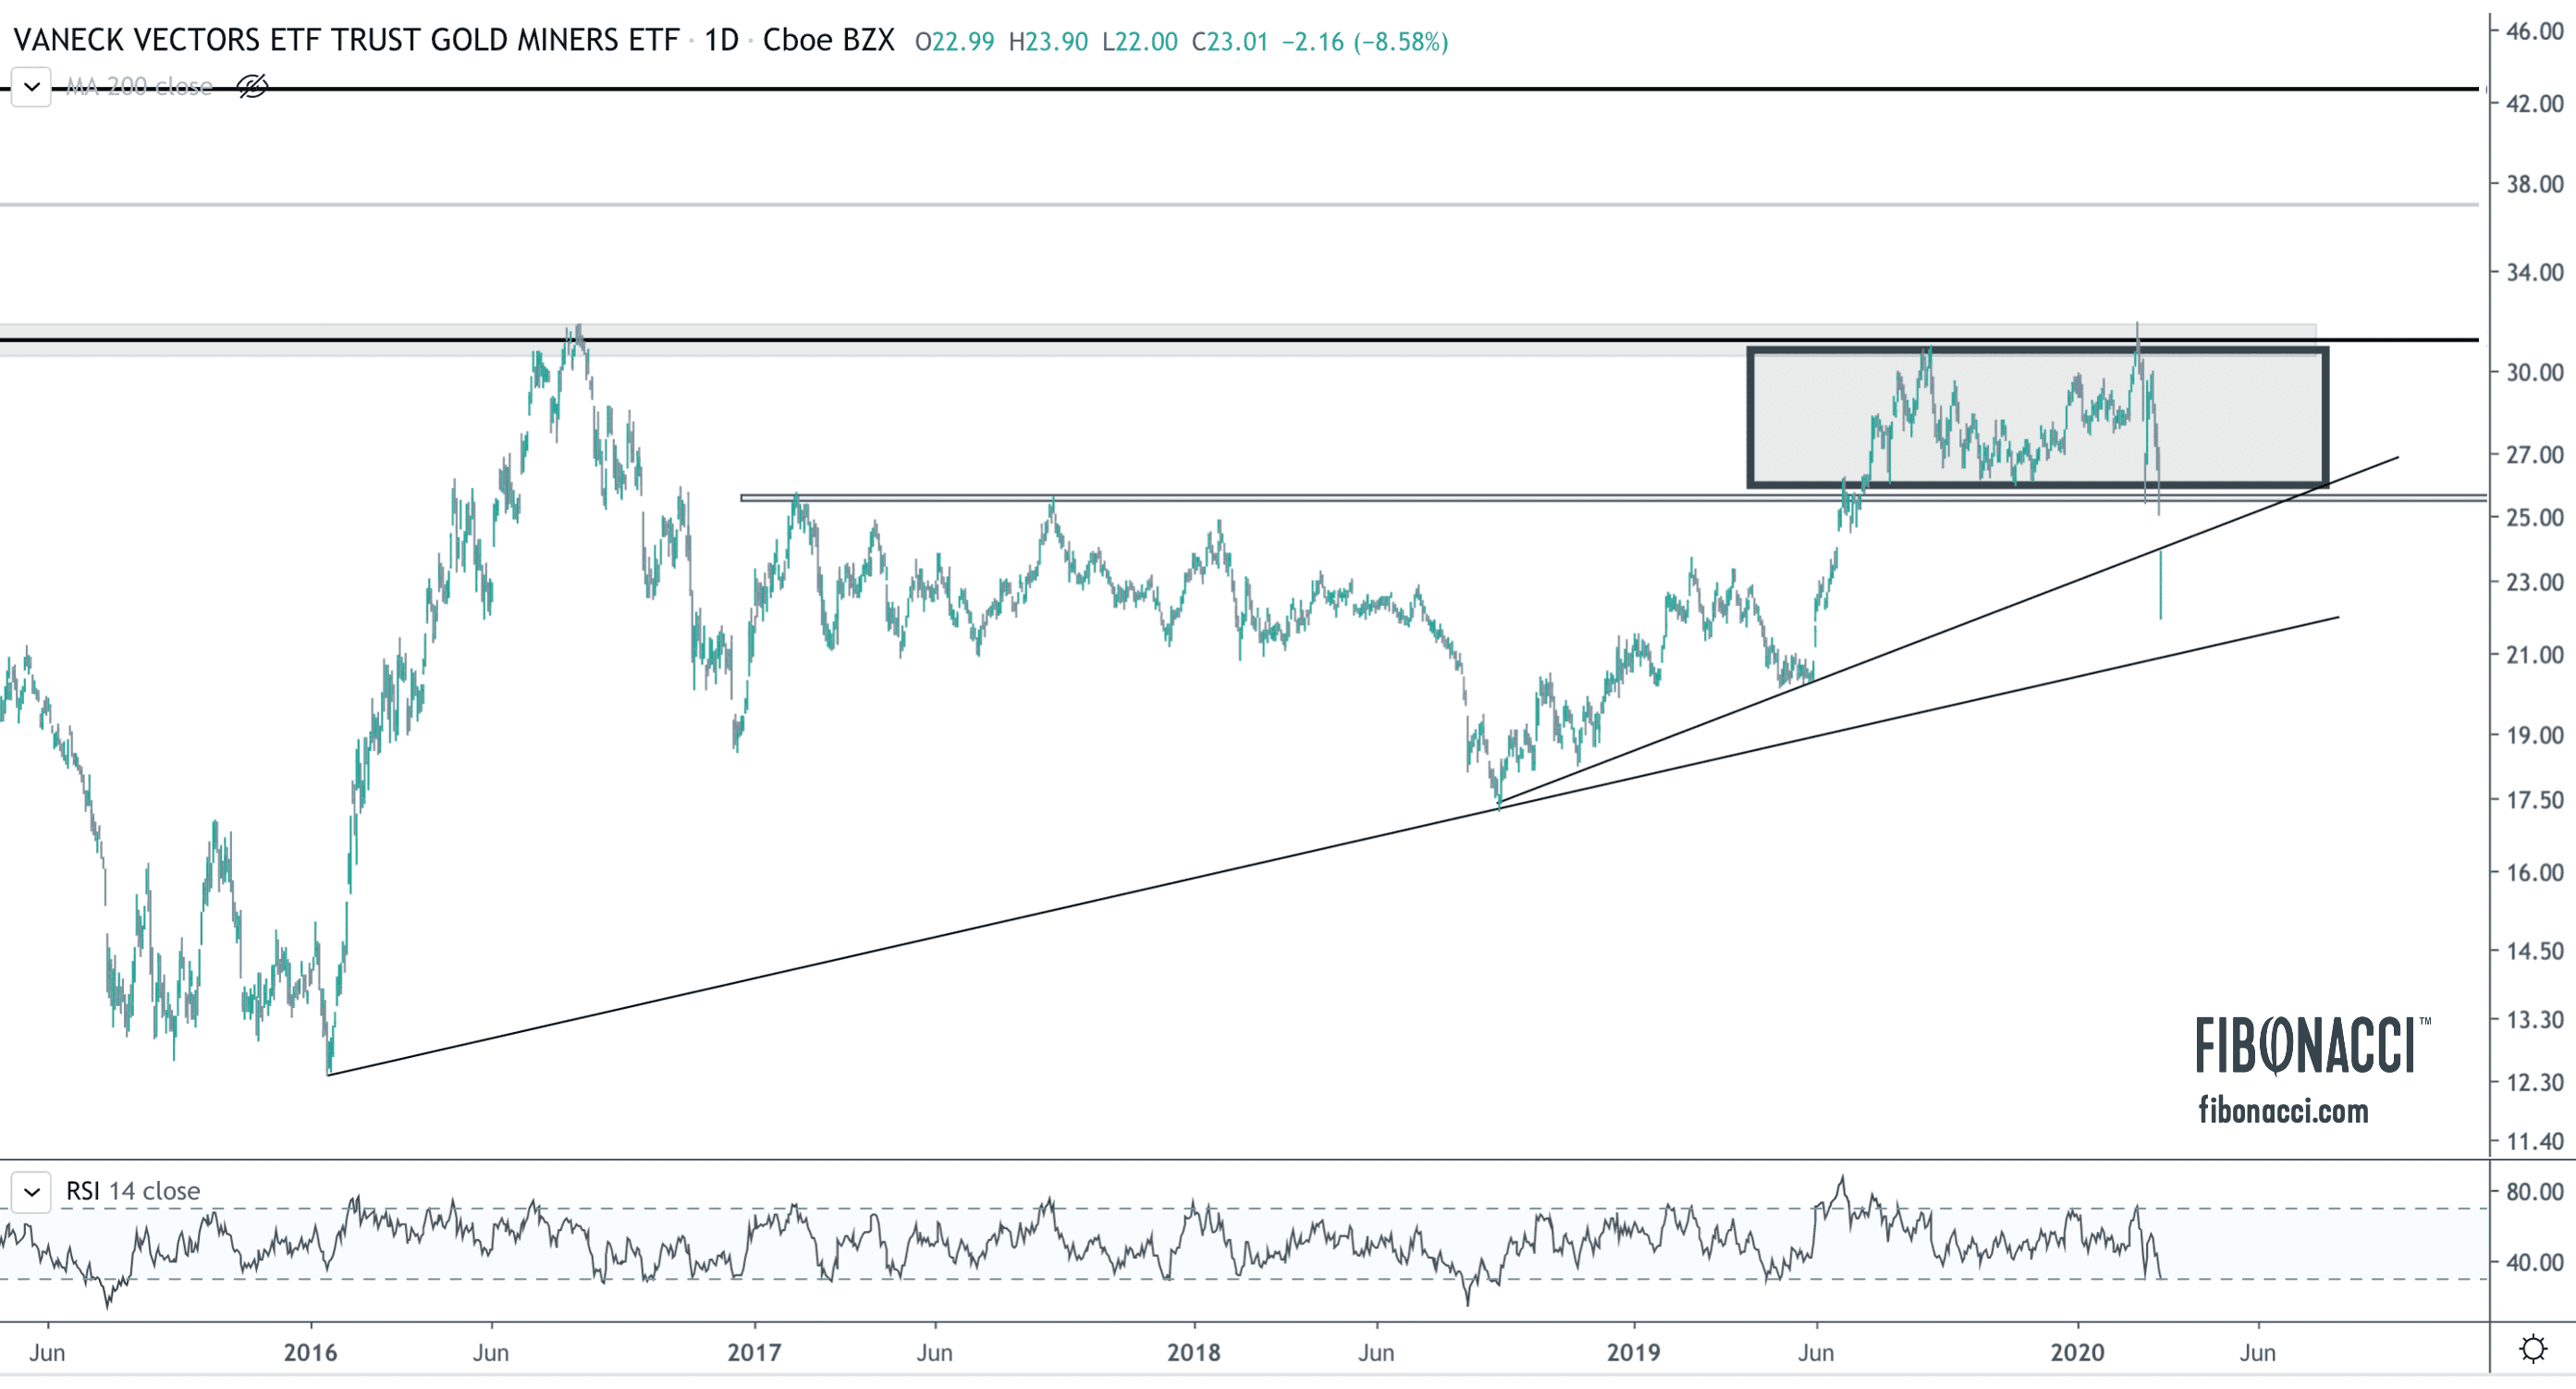Click the 30.00 price axis label
Screen dimensions: 2576x1389
(x=2534, y=372)
